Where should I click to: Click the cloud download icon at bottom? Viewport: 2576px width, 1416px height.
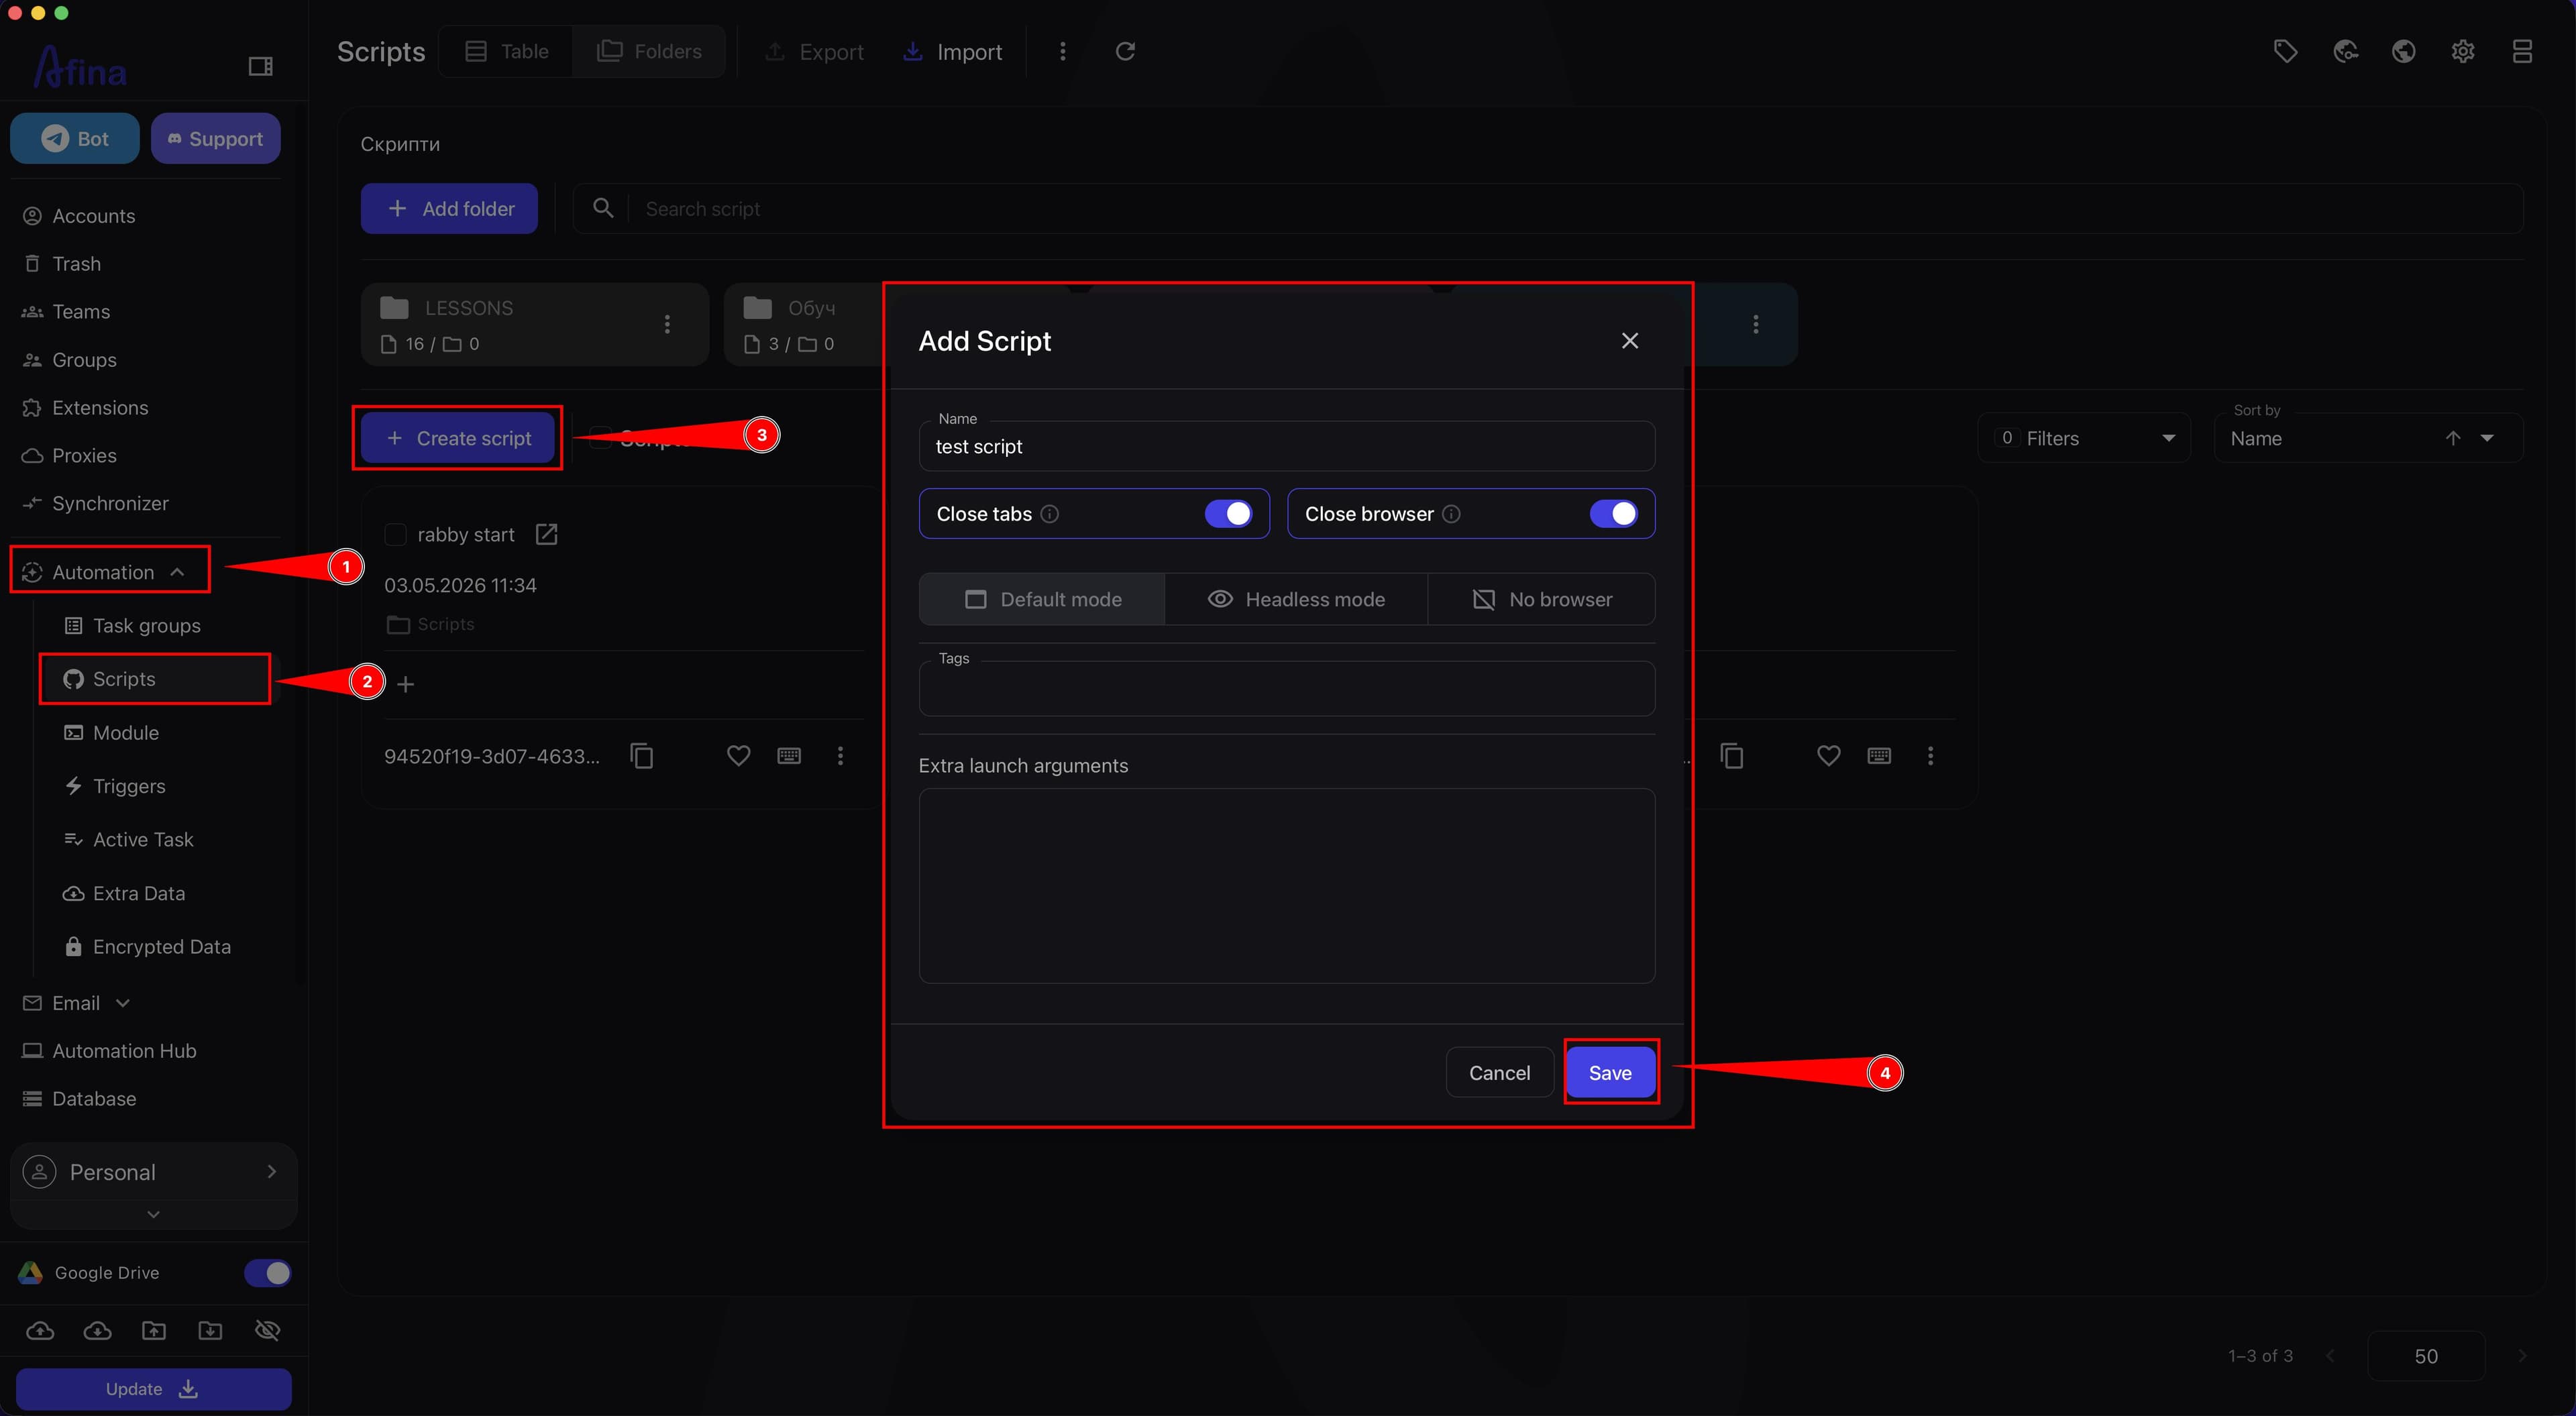97,1330
